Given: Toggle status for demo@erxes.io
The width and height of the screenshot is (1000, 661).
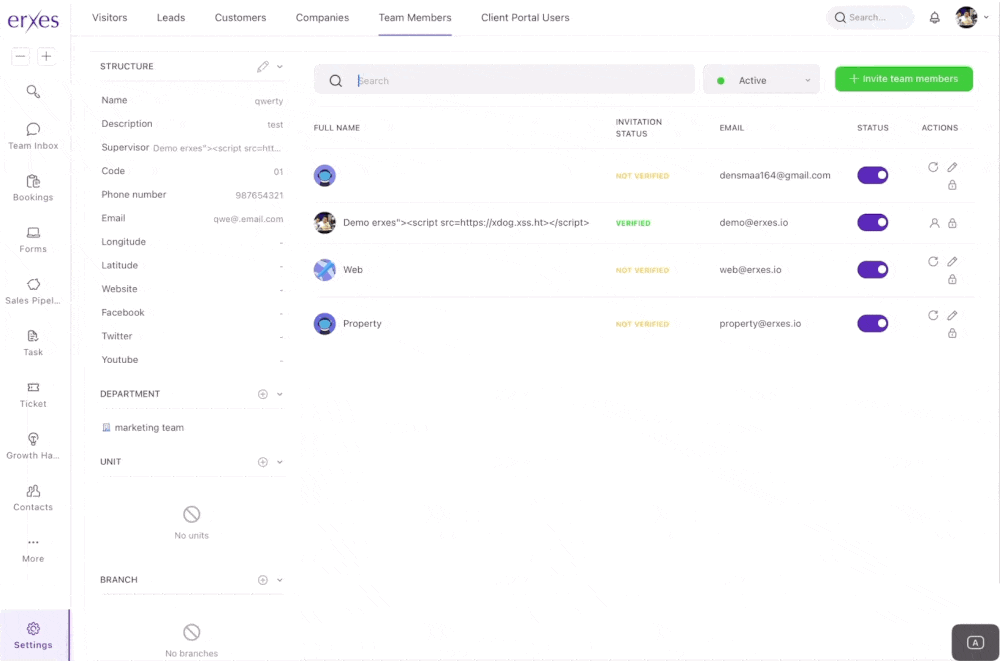Looking at the screenshot, I should (x=872, y=223).
